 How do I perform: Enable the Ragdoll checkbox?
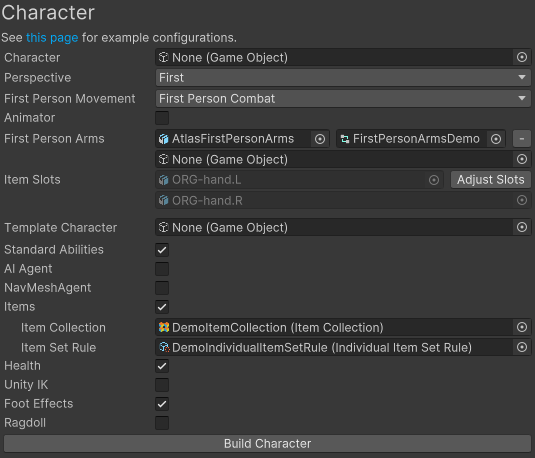(162, 423)
